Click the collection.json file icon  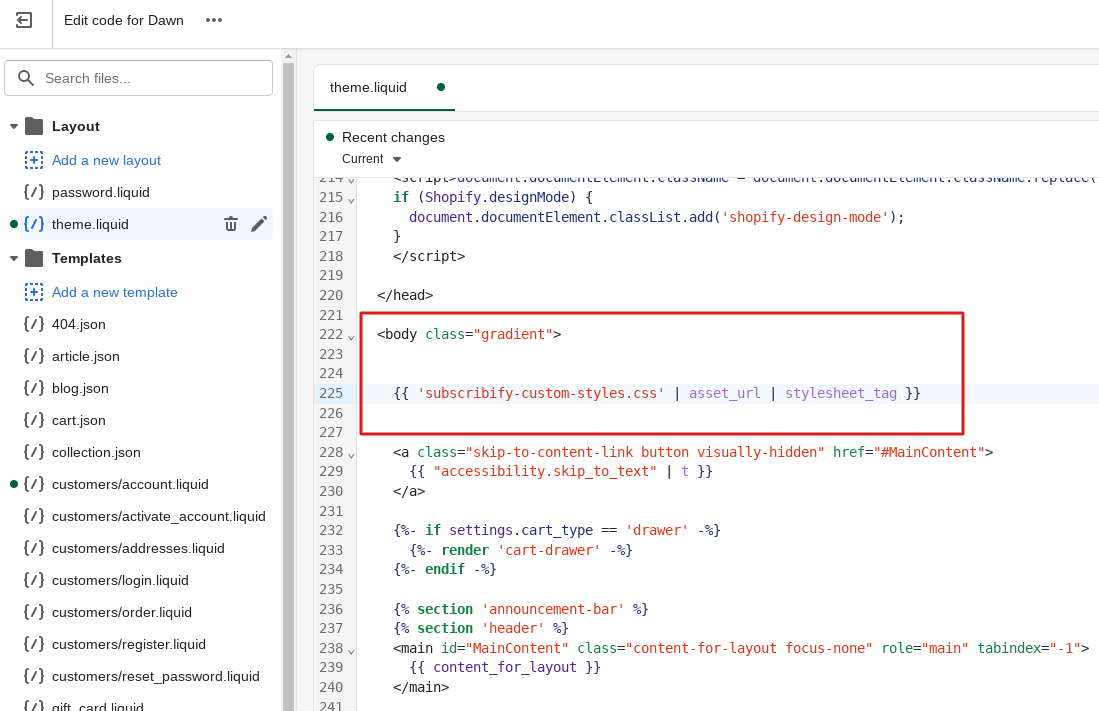pos(34,452)
